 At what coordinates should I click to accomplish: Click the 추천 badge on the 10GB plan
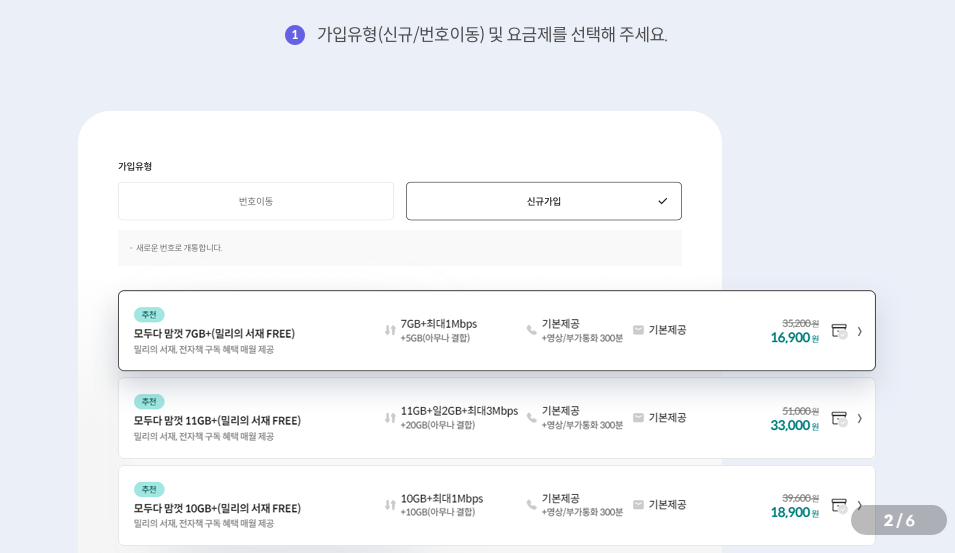click(149, 490)
